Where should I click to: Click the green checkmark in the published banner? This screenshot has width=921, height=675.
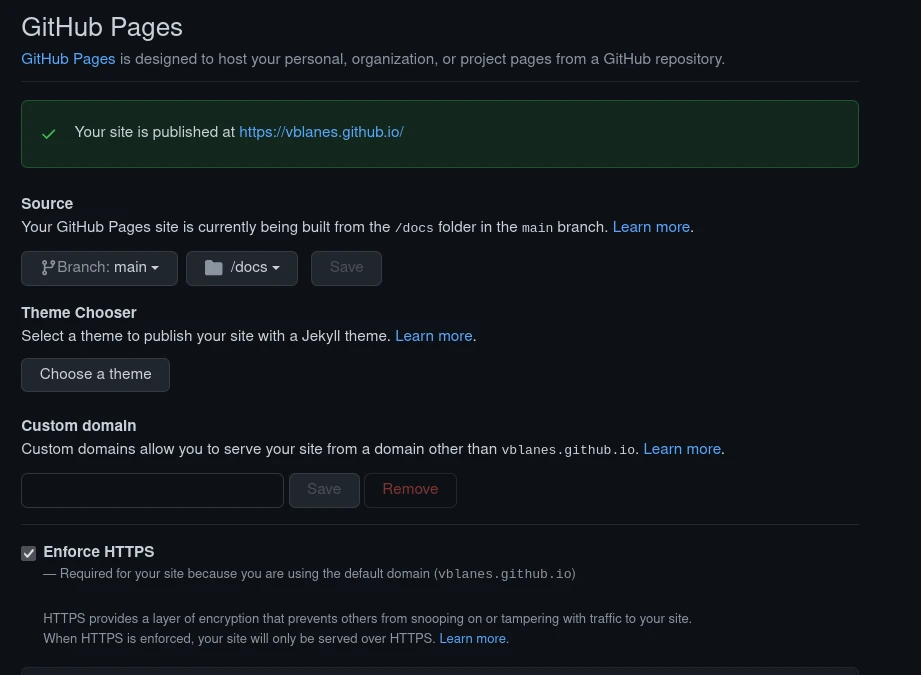pyautogui.click(x=48, y=133)
